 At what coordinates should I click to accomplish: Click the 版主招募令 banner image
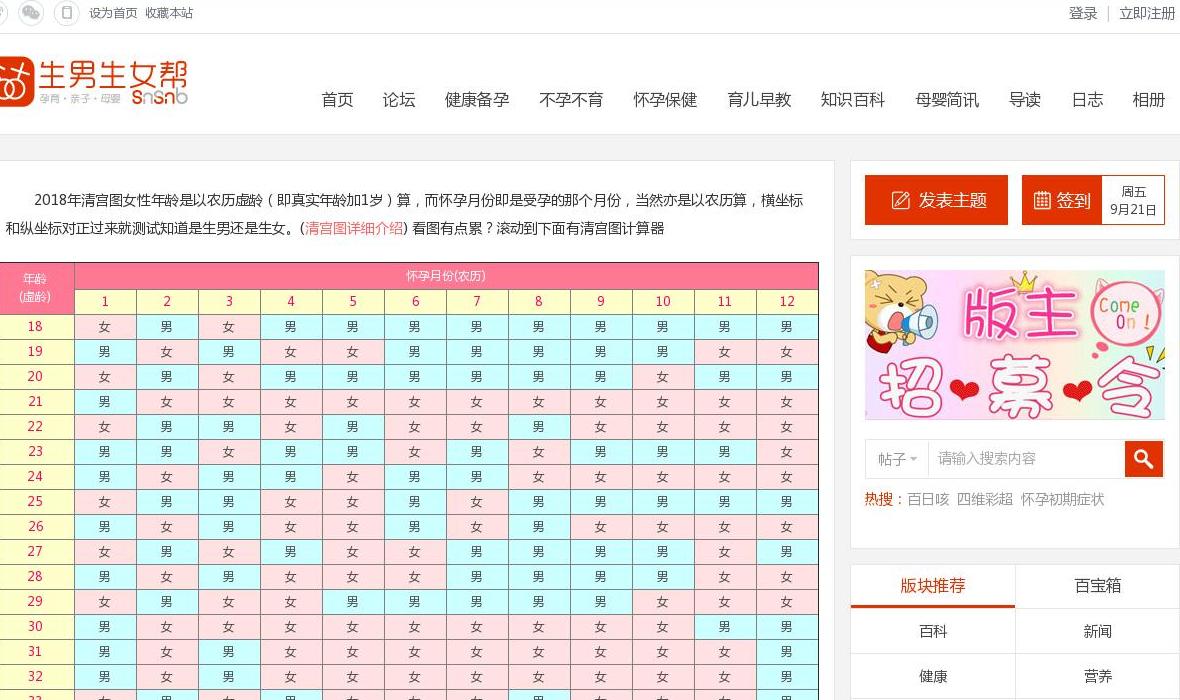pos(1014,345)
